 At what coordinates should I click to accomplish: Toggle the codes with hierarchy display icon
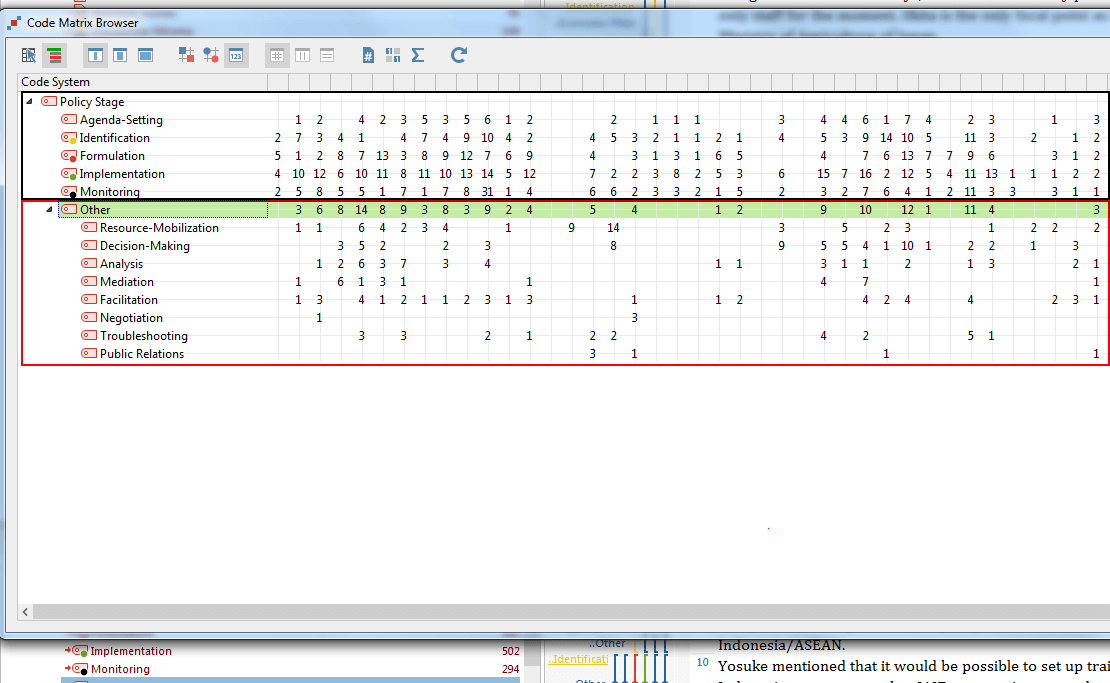click(54, 55)
